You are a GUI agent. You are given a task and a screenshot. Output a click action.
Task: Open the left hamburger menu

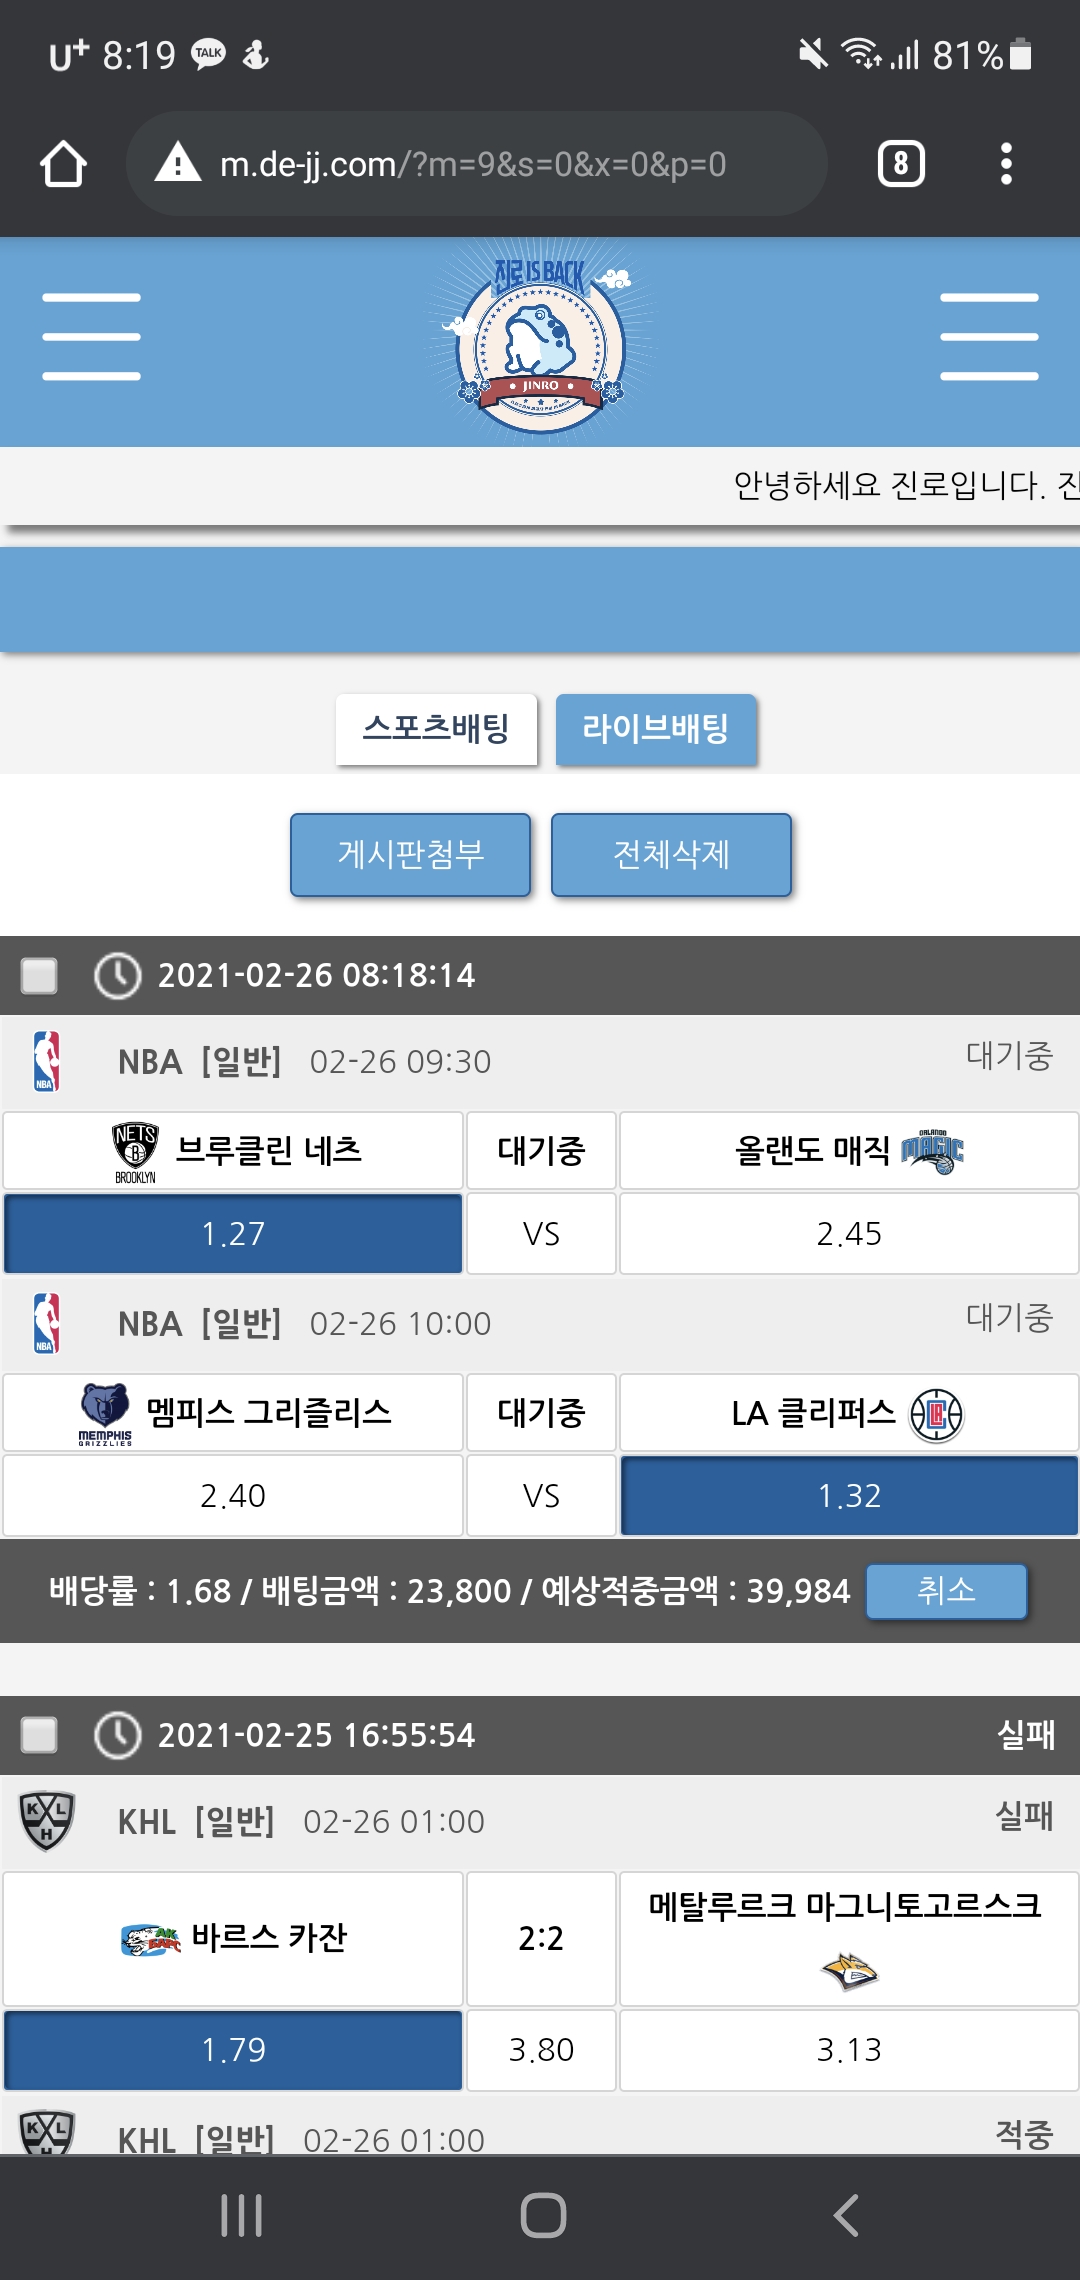click(x=91, y=337)
